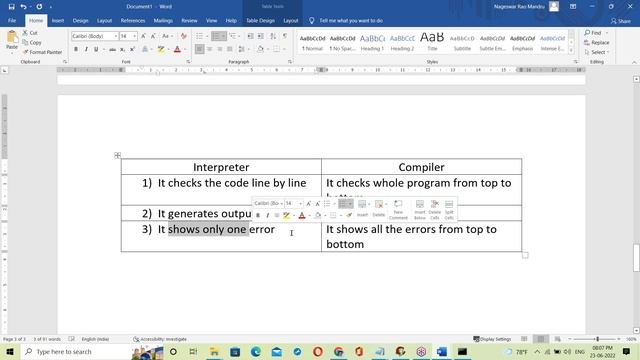The width and height of the screenshot is (640, 360).
Task: Click the Share button
Action: (x=620, y=21)
